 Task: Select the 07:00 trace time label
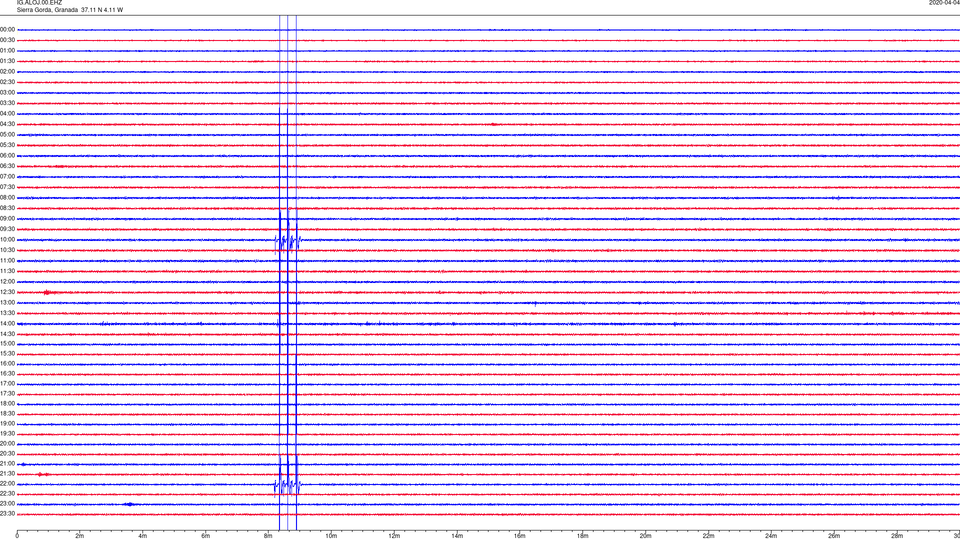pos(7,177)
